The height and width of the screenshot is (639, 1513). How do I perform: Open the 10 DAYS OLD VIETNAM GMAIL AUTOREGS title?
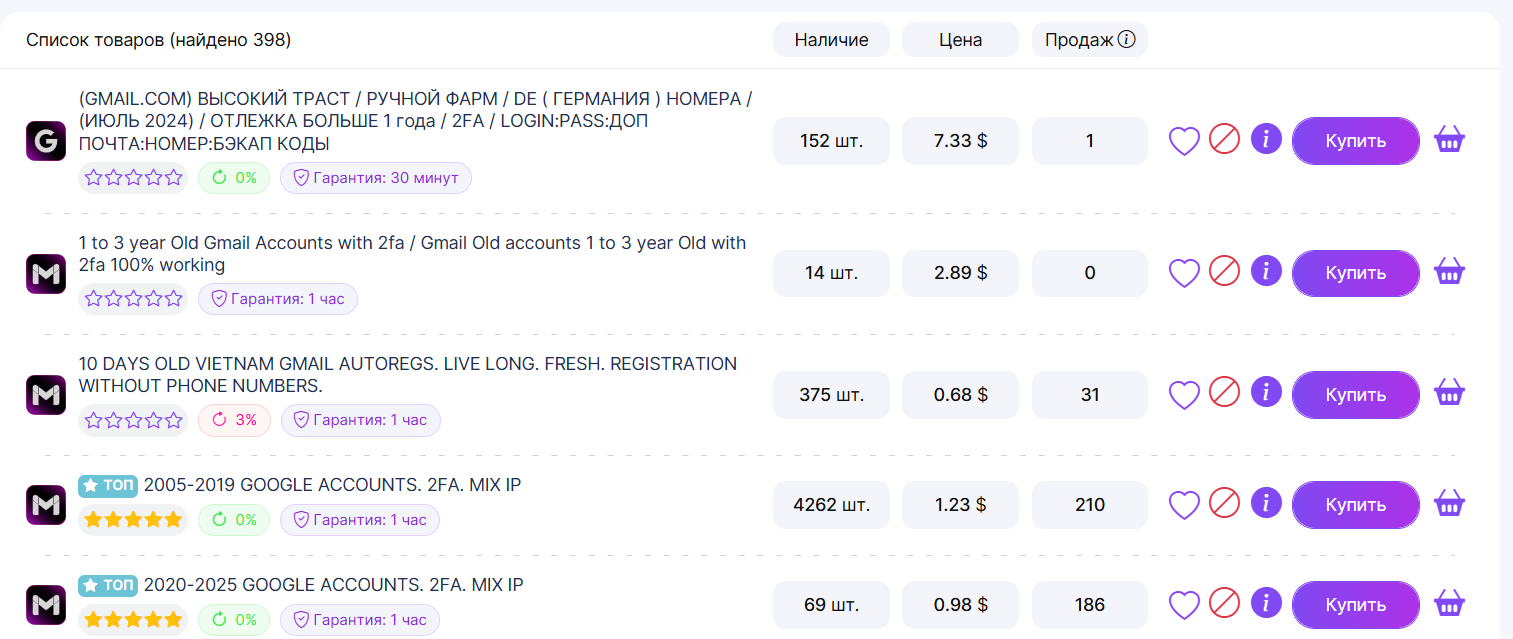(408, 375)
